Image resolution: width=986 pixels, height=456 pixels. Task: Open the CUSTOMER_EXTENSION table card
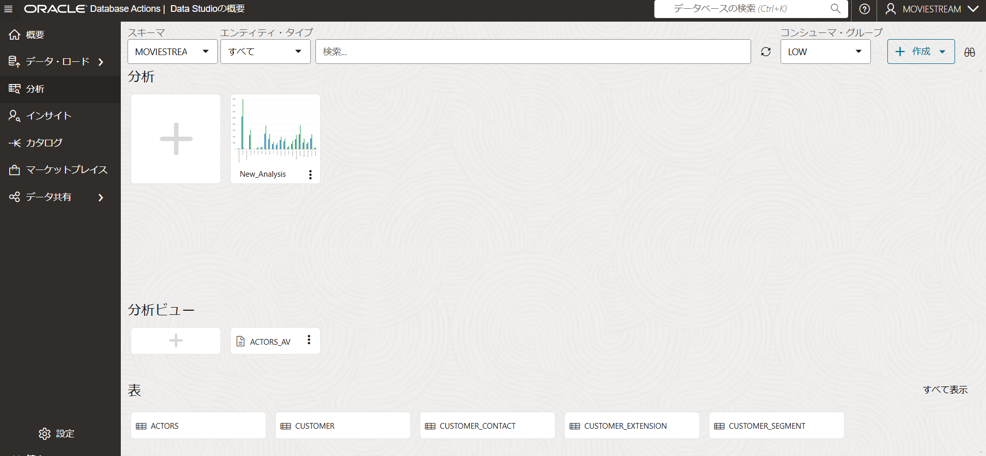tap(632, 426)
